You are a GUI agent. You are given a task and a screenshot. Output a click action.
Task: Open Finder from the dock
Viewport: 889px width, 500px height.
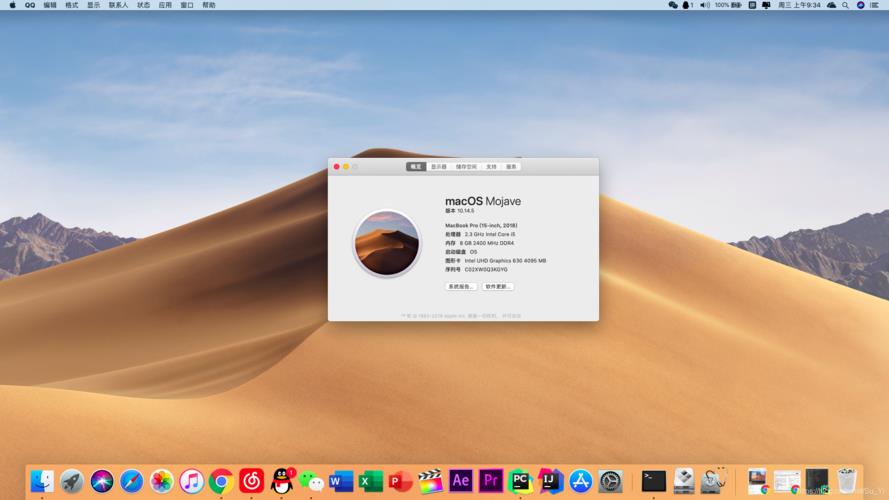click(x=42, y=481)
